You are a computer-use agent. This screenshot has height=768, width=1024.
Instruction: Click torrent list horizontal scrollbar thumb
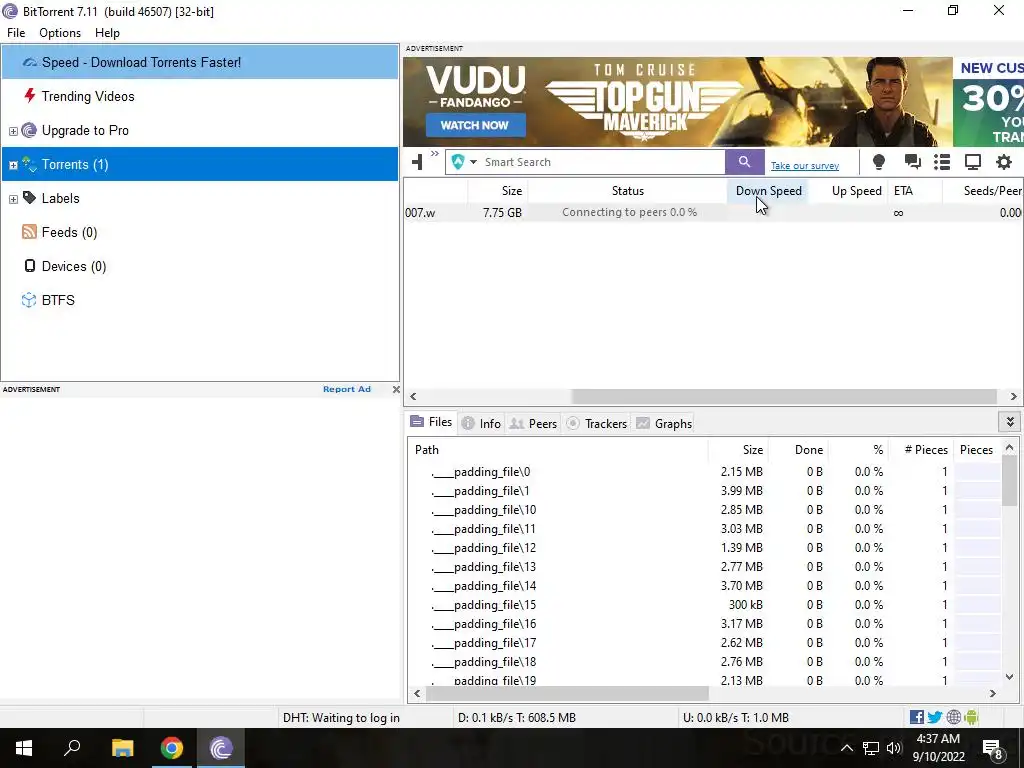coord(784,396)
